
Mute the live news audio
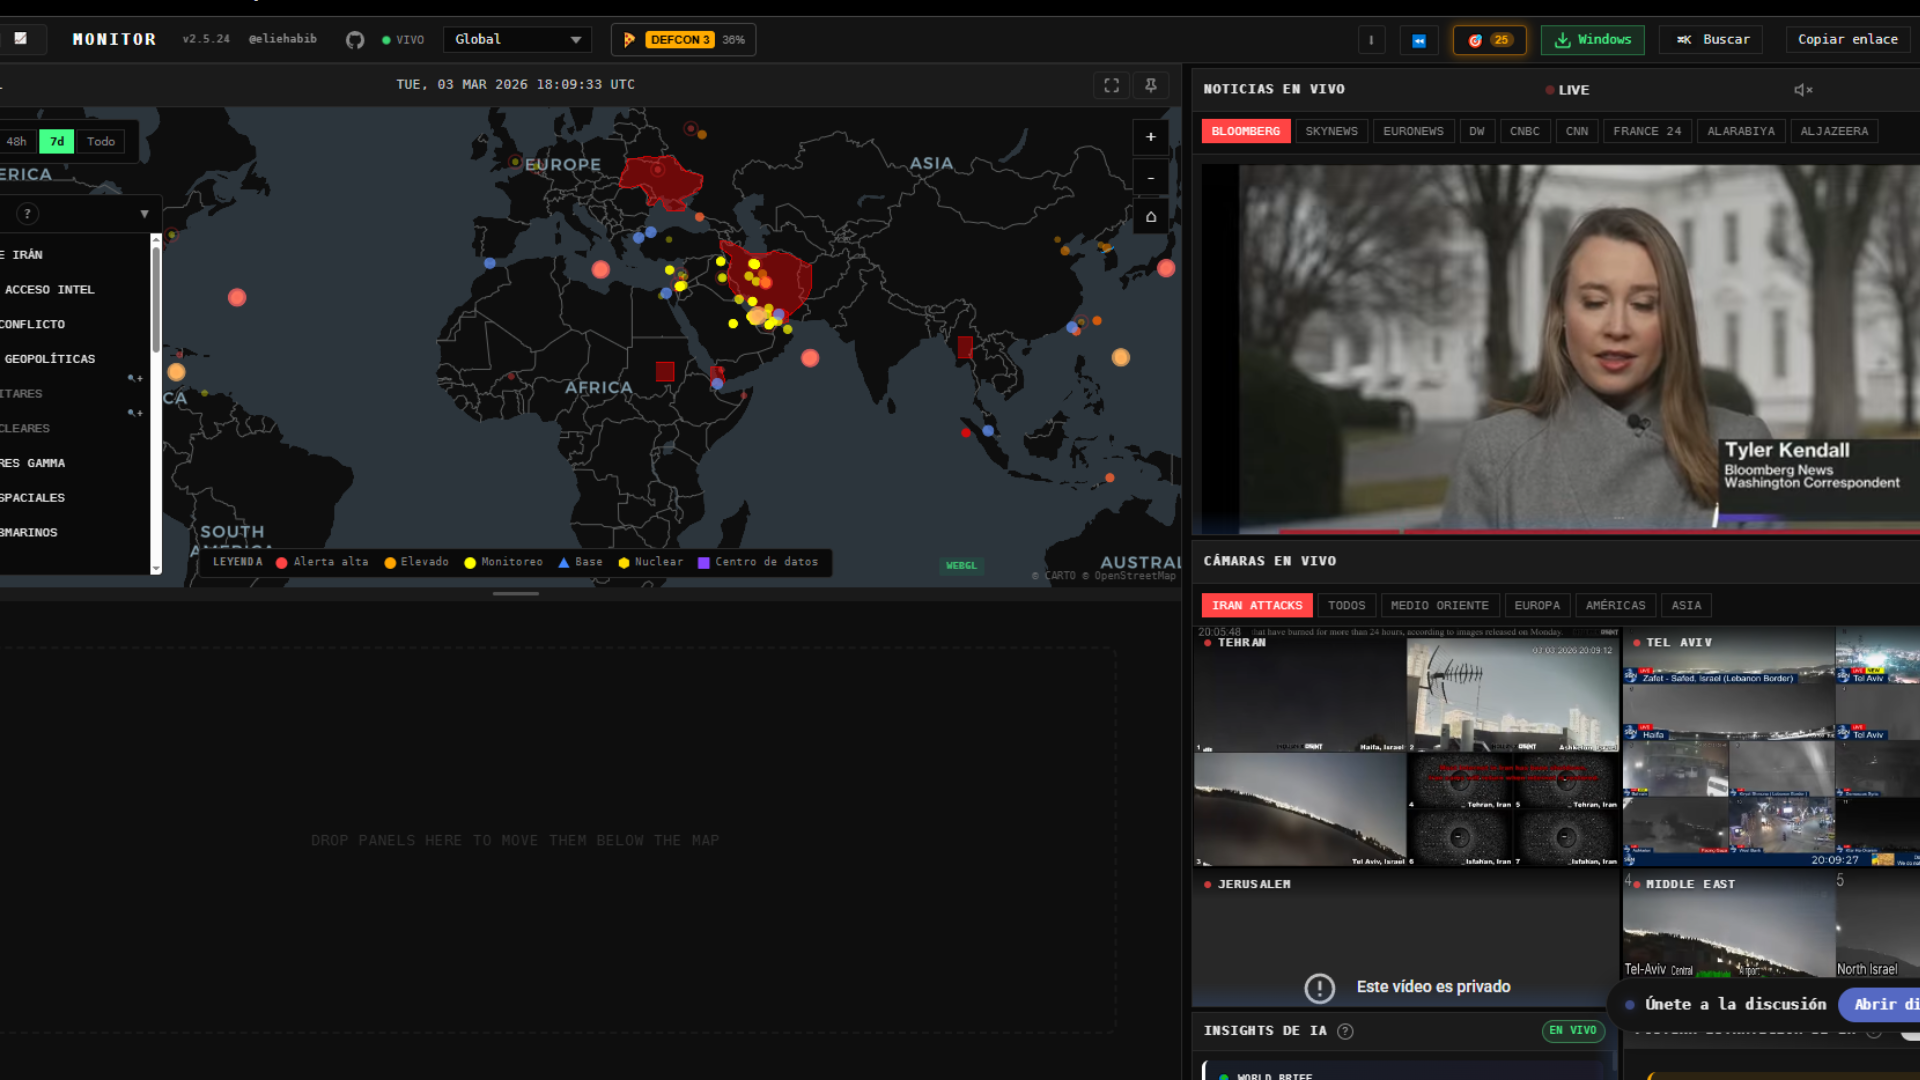(1803, 89)
